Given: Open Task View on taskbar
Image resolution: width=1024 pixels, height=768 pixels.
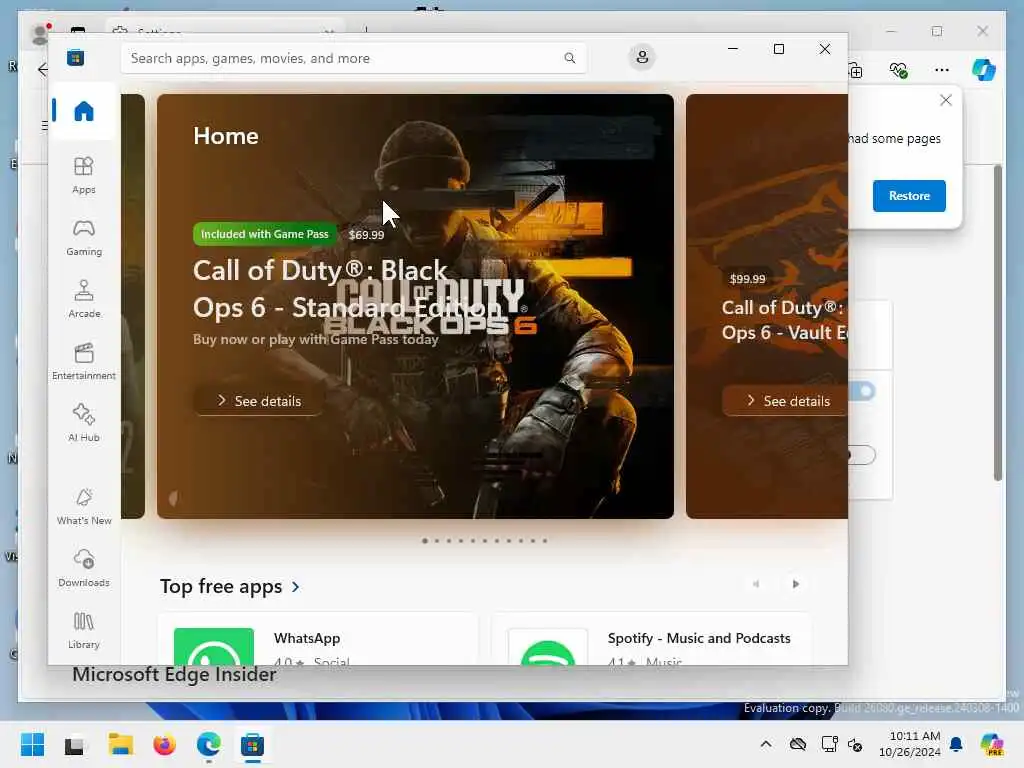Looking at the screenshot, I should tap(74, 744).
